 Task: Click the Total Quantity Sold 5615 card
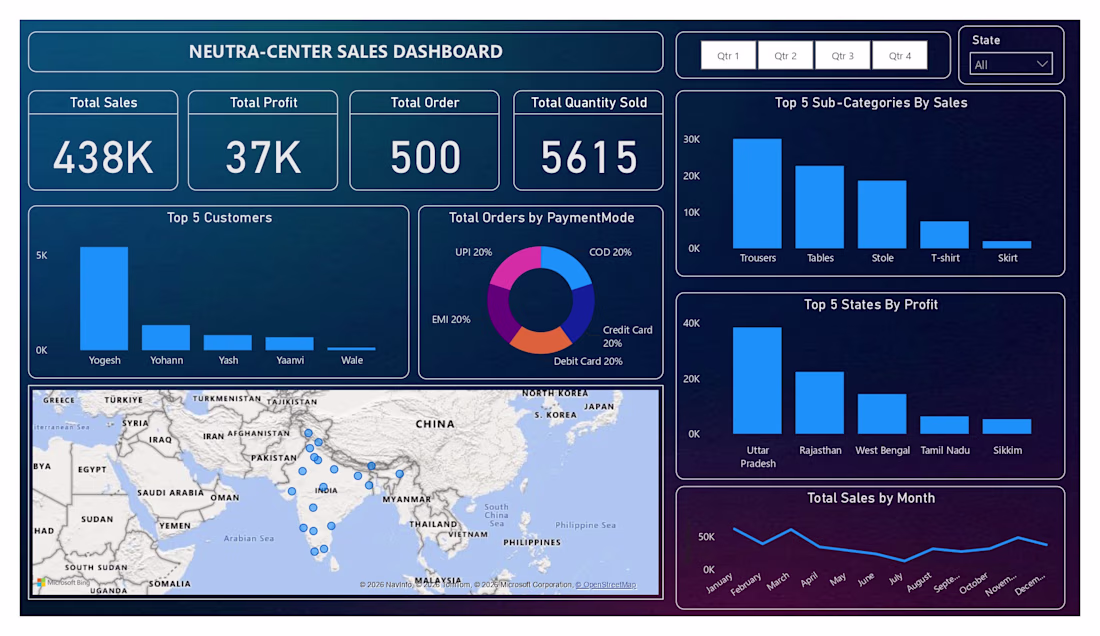coord(589,140)
